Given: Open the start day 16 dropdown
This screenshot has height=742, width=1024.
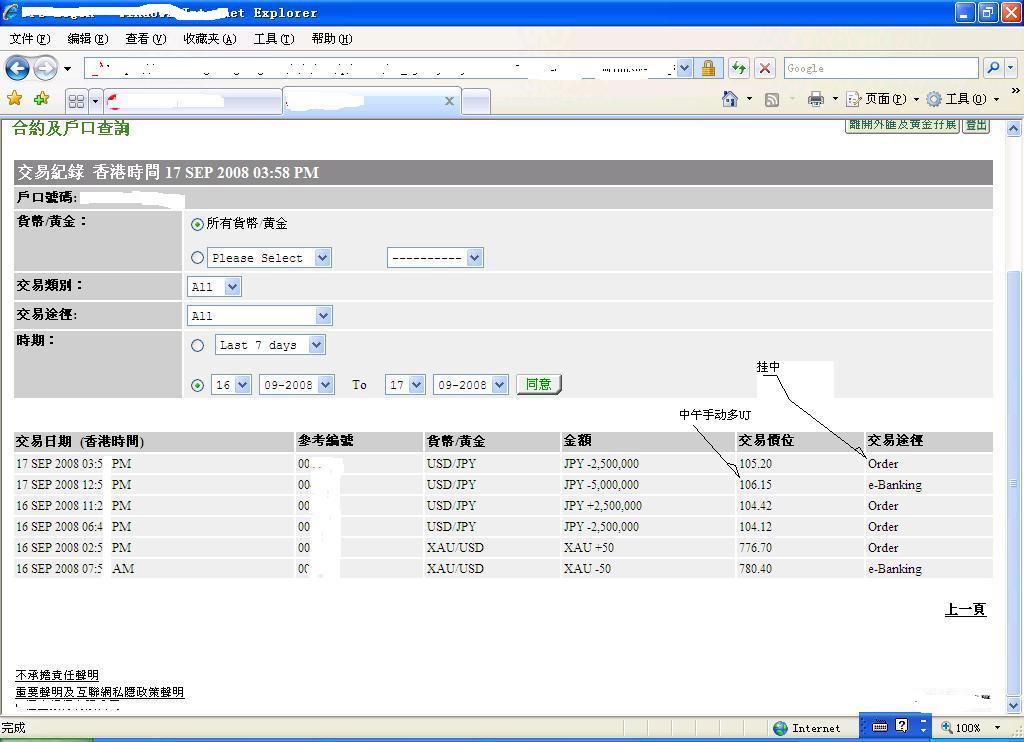Looking at the screenshot, I should coord(231,385).
